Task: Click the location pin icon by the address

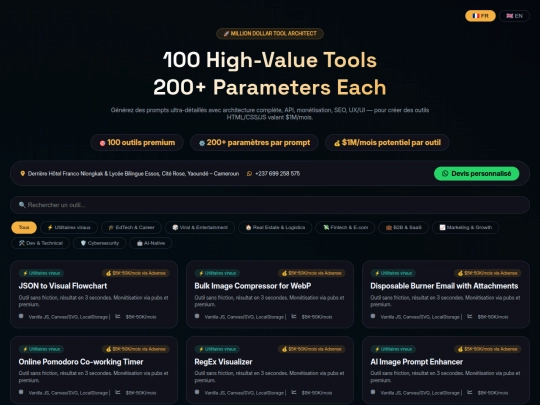Action: click(22, 174)
